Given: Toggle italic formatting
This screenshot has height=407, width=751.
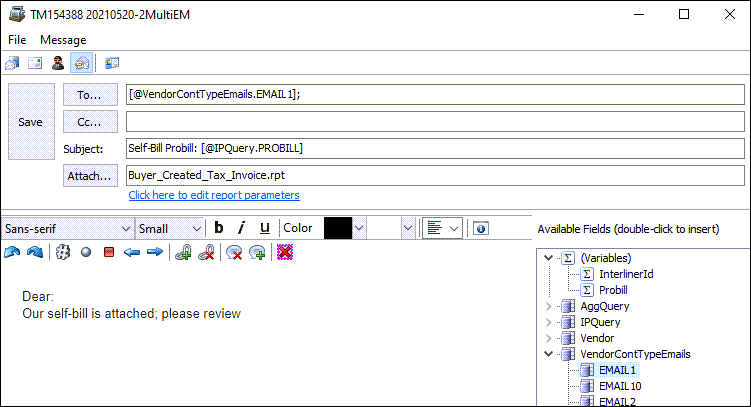Looking at the screenshot, I should click(242, 228).
